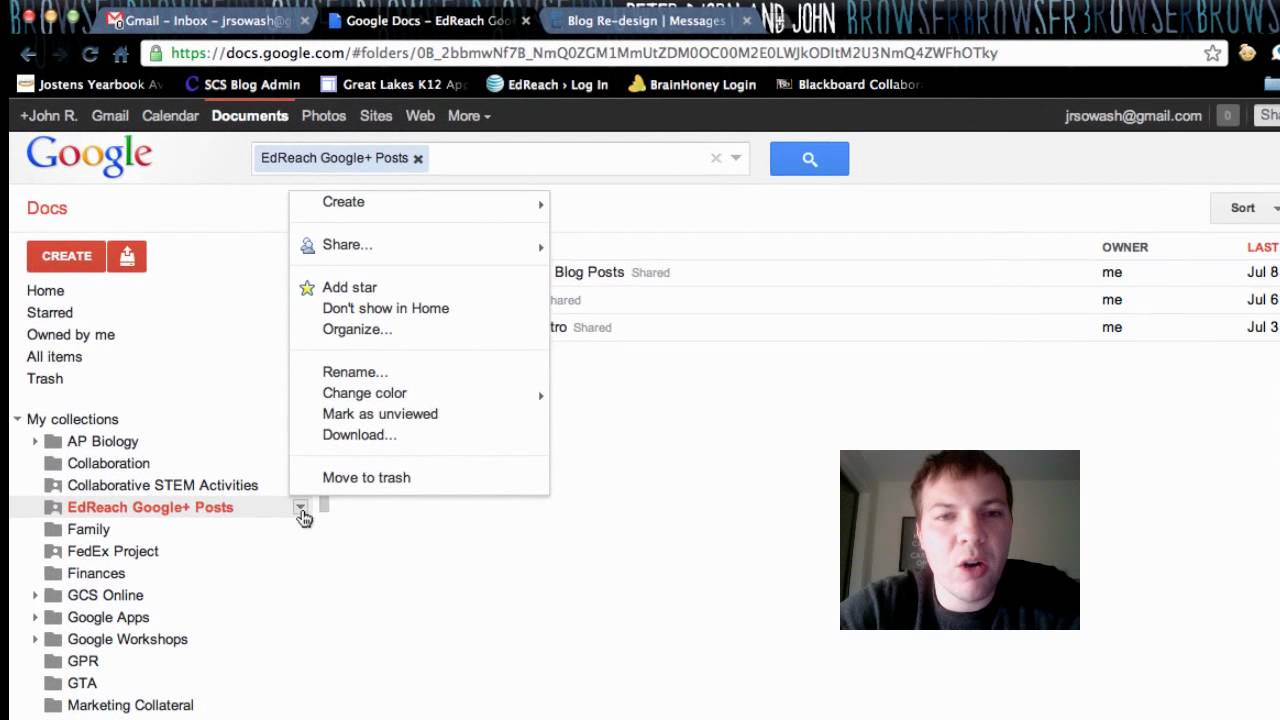Screen dimensions: 1280x720
Task: Select Collaborative STEM Activities collection
Action: tap(162, 485)
